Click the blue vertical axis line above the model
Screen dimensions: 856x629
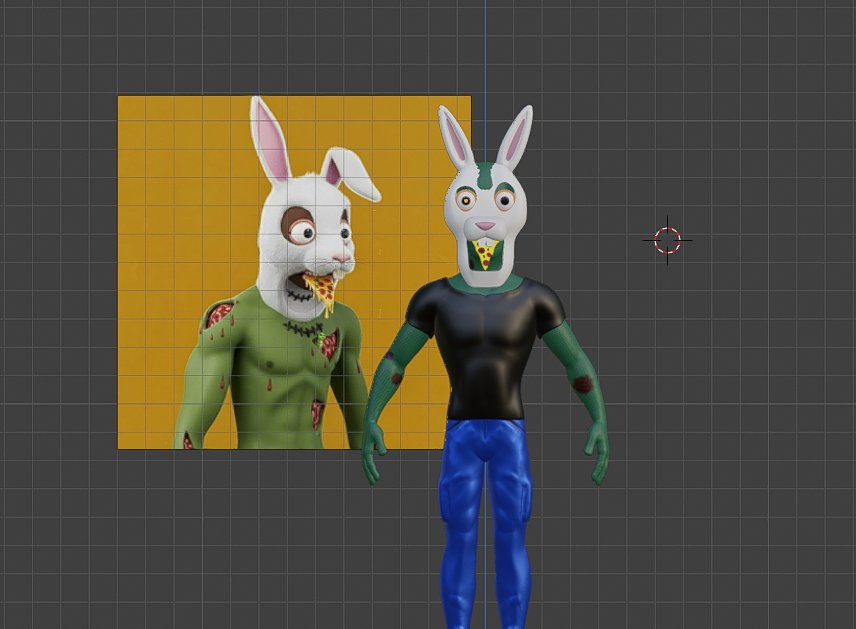[486, 50]
